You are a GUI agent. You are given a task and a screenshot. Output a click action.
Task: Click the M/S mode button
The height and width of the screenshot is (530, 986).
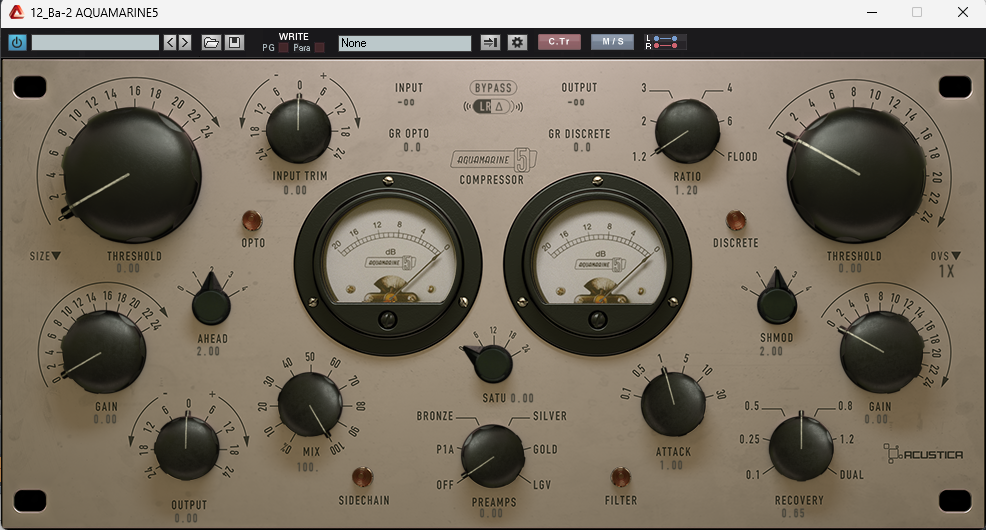[612, 42]
